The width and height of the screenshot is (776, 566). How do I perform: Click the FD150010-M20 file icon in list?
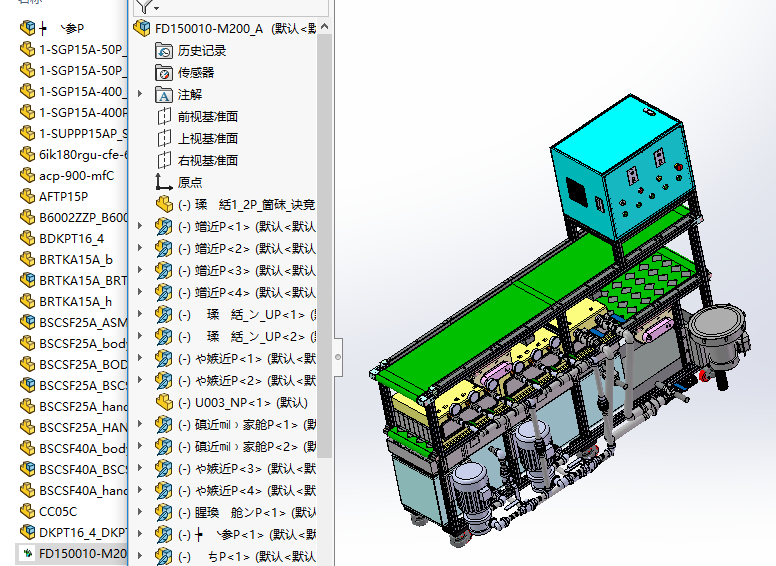28,553
